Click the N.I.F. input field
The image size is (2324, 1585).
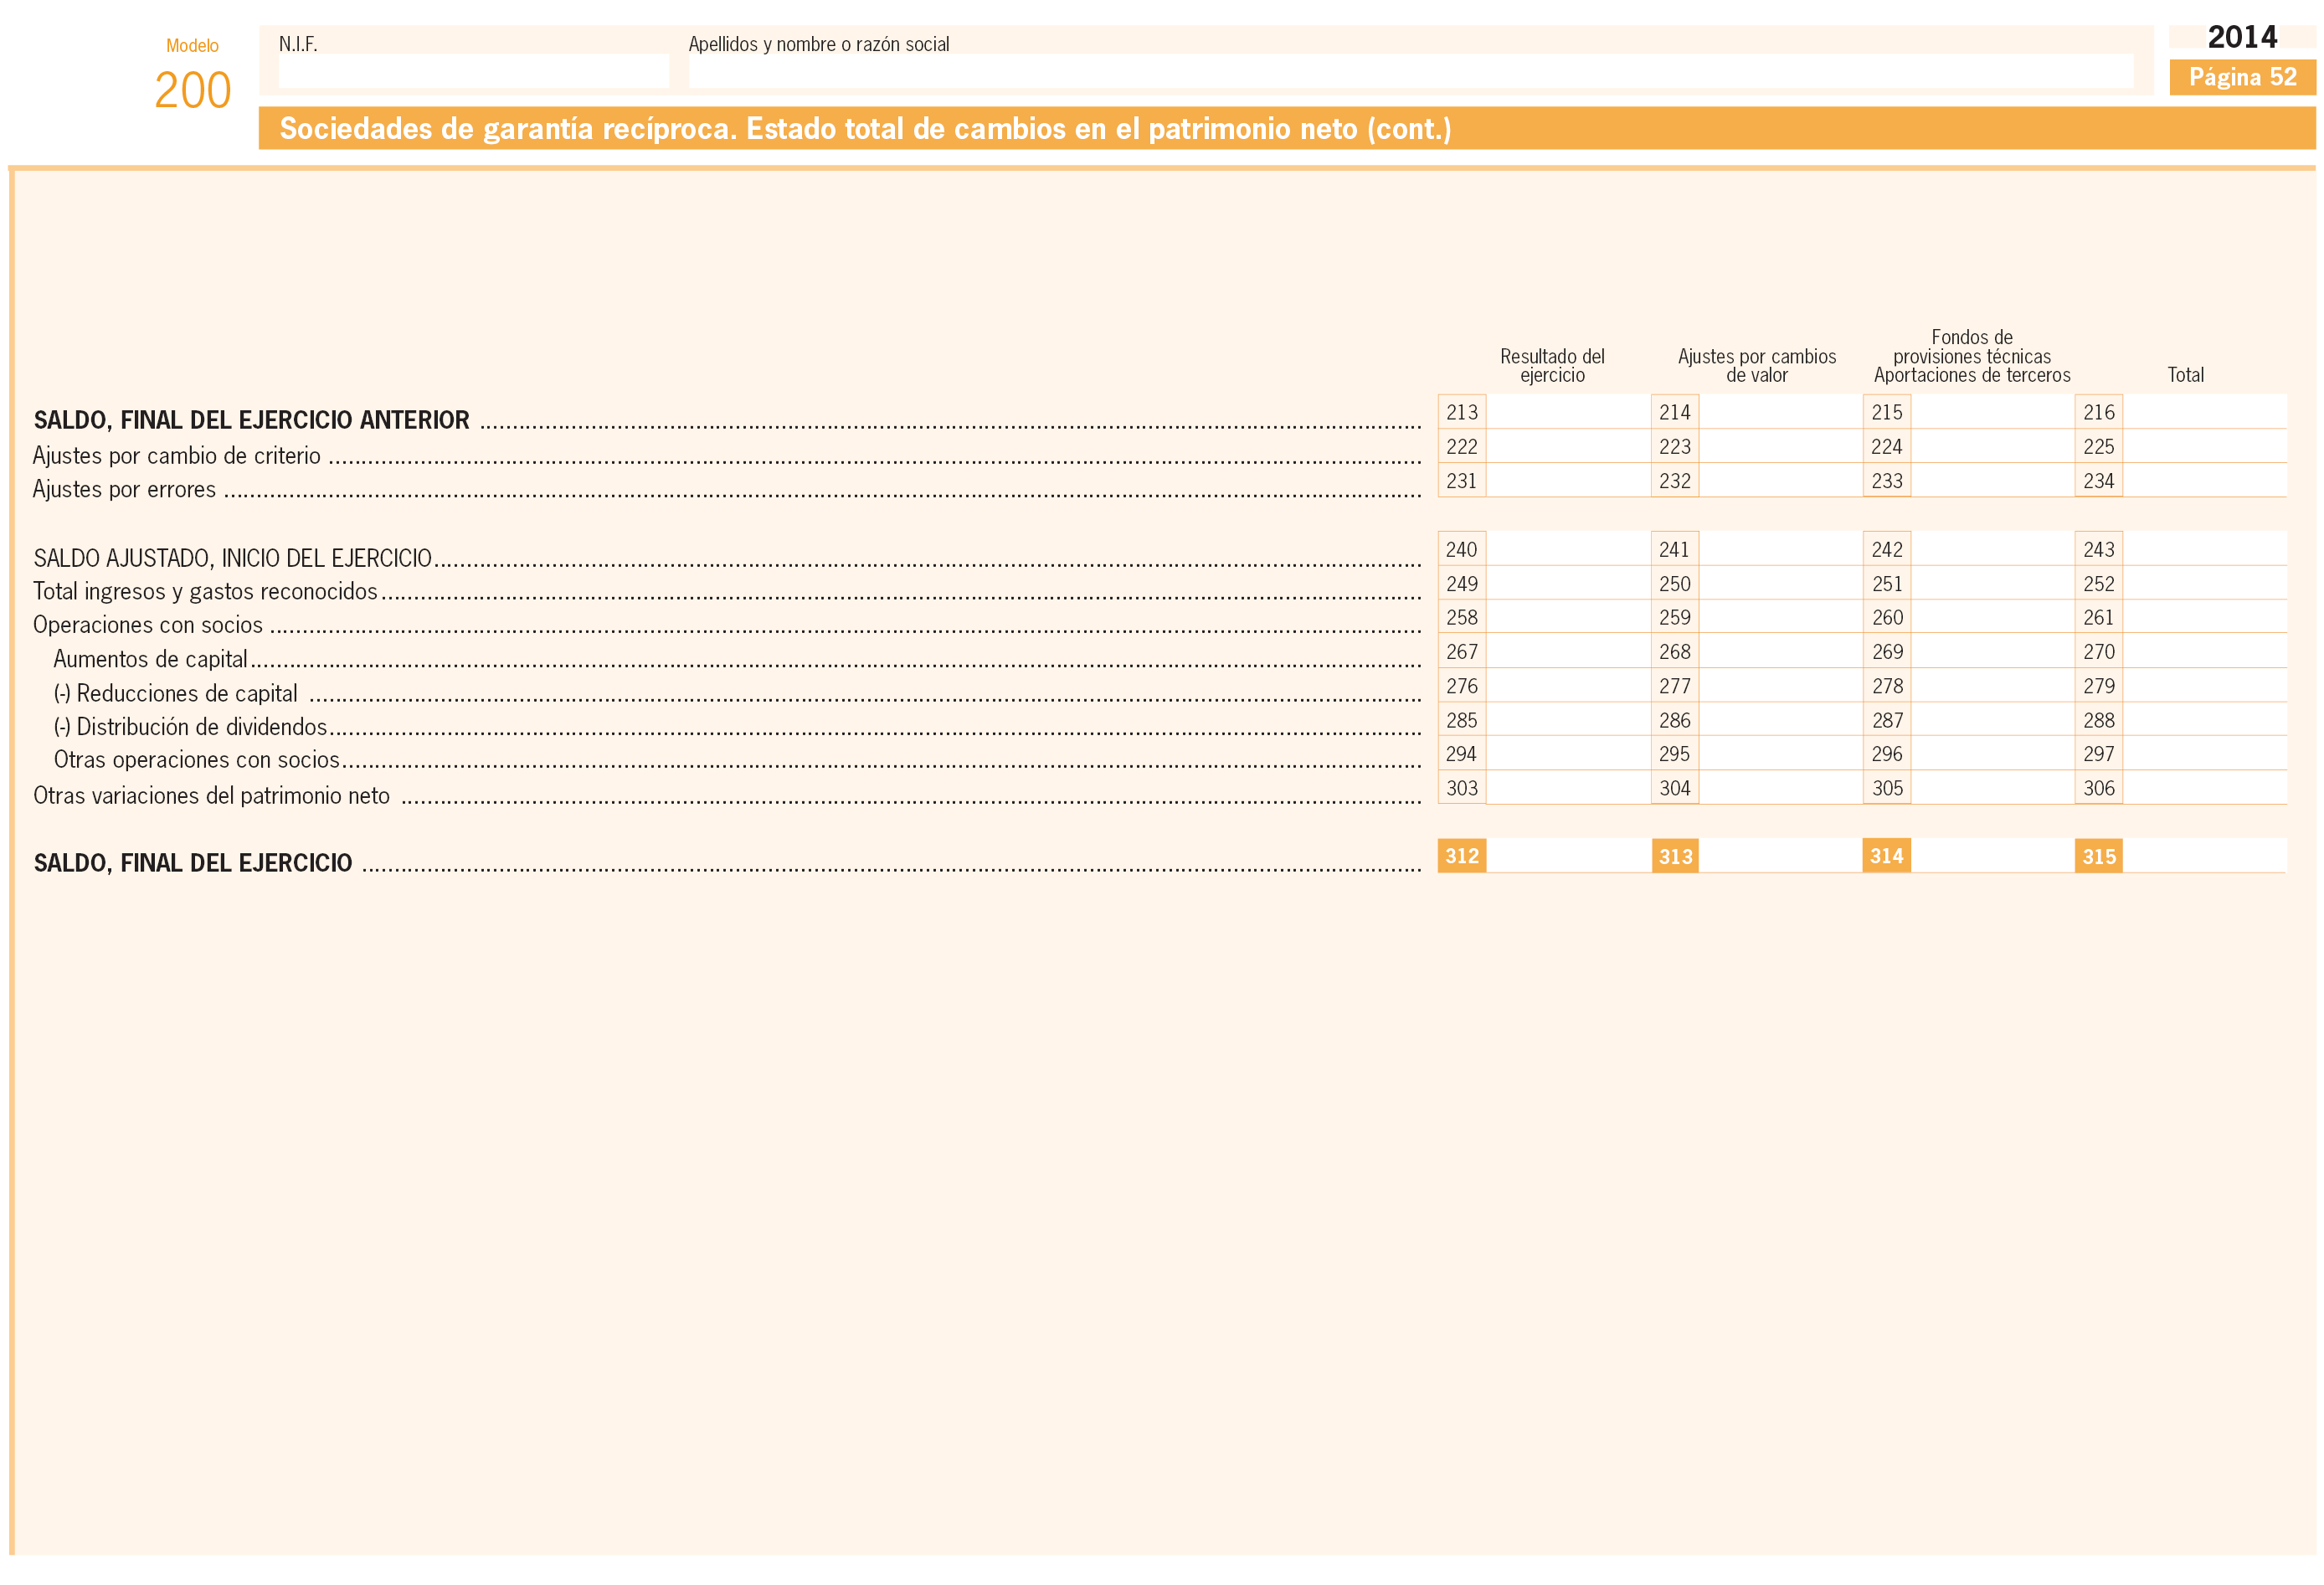pyautogui.click(x=473, y=71)
